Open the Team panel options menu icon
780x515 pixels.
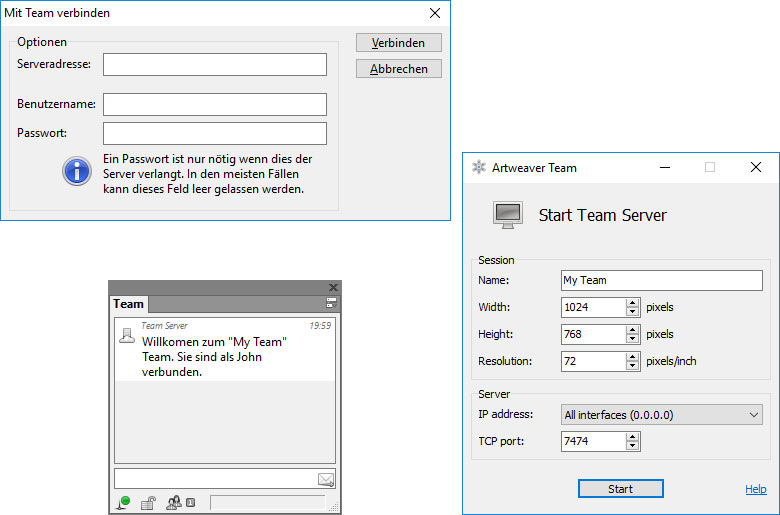pos(331,303)
